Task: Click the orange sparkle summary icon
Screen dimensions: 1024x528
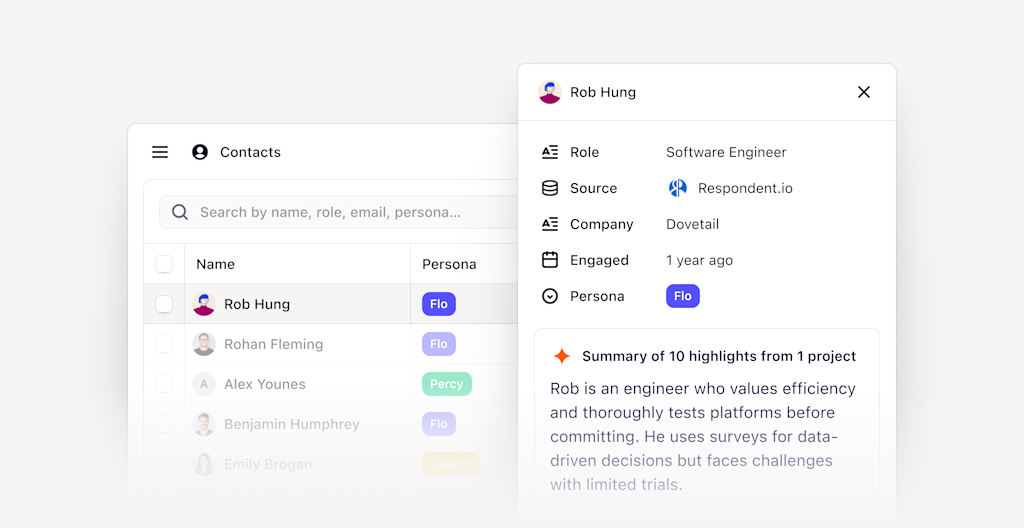Action: pyautogui.click(x=562, y=356)
